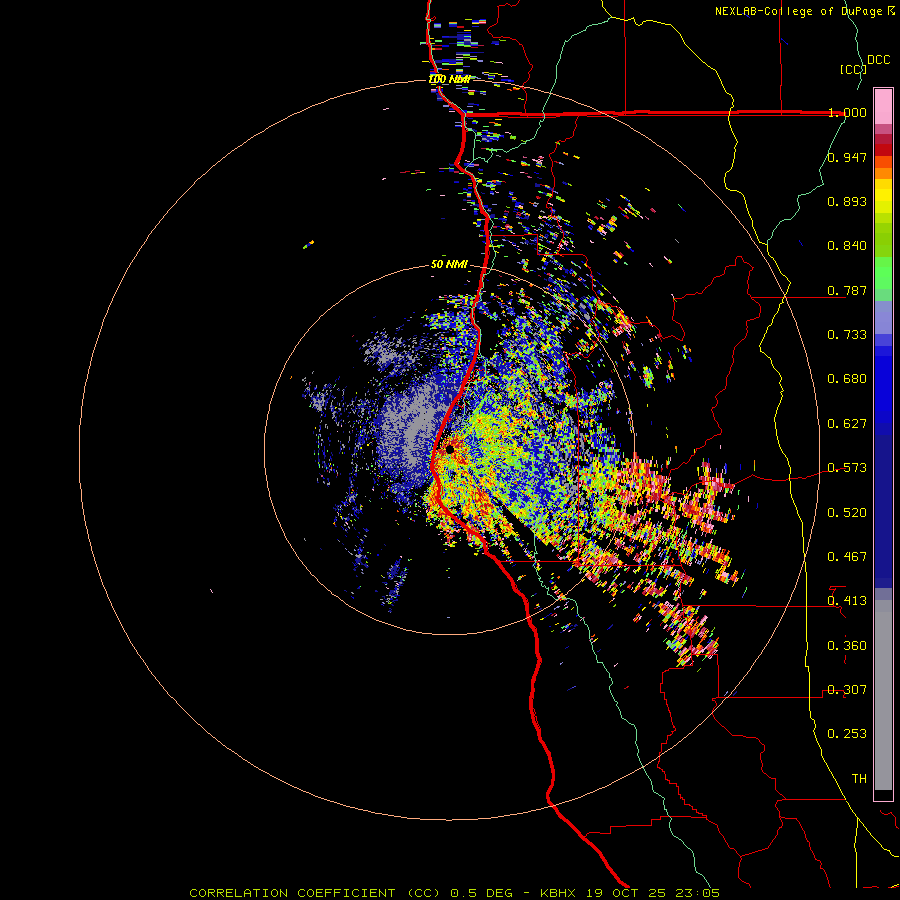
Task: Click the CORRELATION COEFFICIENT (CC) caption text
Action: click(x=315, y=893)
